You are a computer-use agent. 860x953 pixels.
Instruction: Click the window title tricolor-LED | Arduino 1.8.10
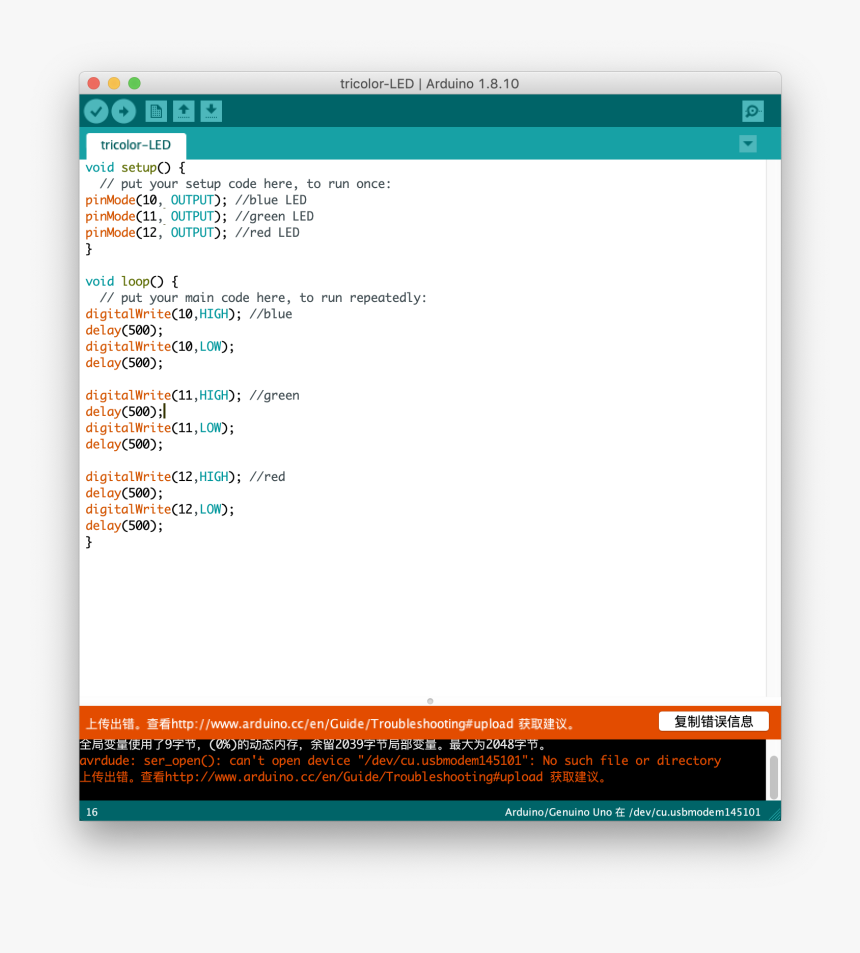(x=429, y=84)
